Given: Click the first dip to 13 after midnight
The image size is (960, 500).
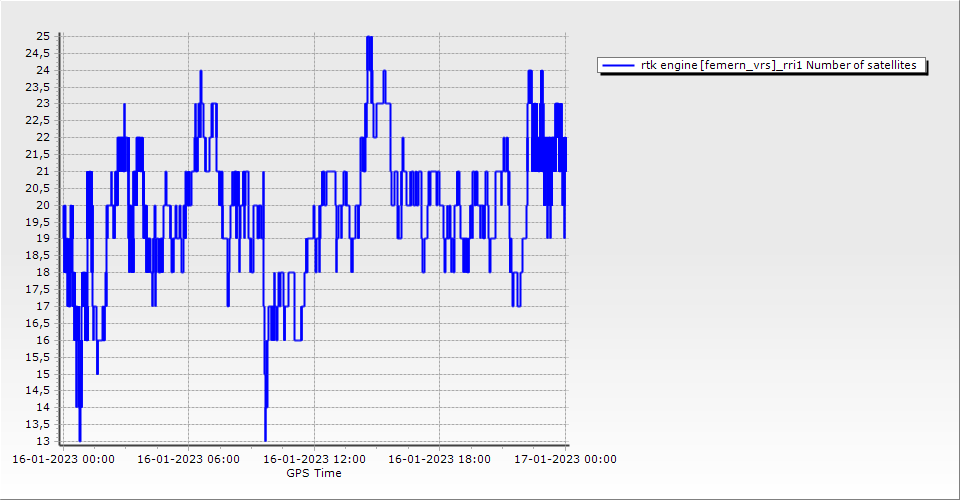Looking at the screenshot, I should pos(80,439).
